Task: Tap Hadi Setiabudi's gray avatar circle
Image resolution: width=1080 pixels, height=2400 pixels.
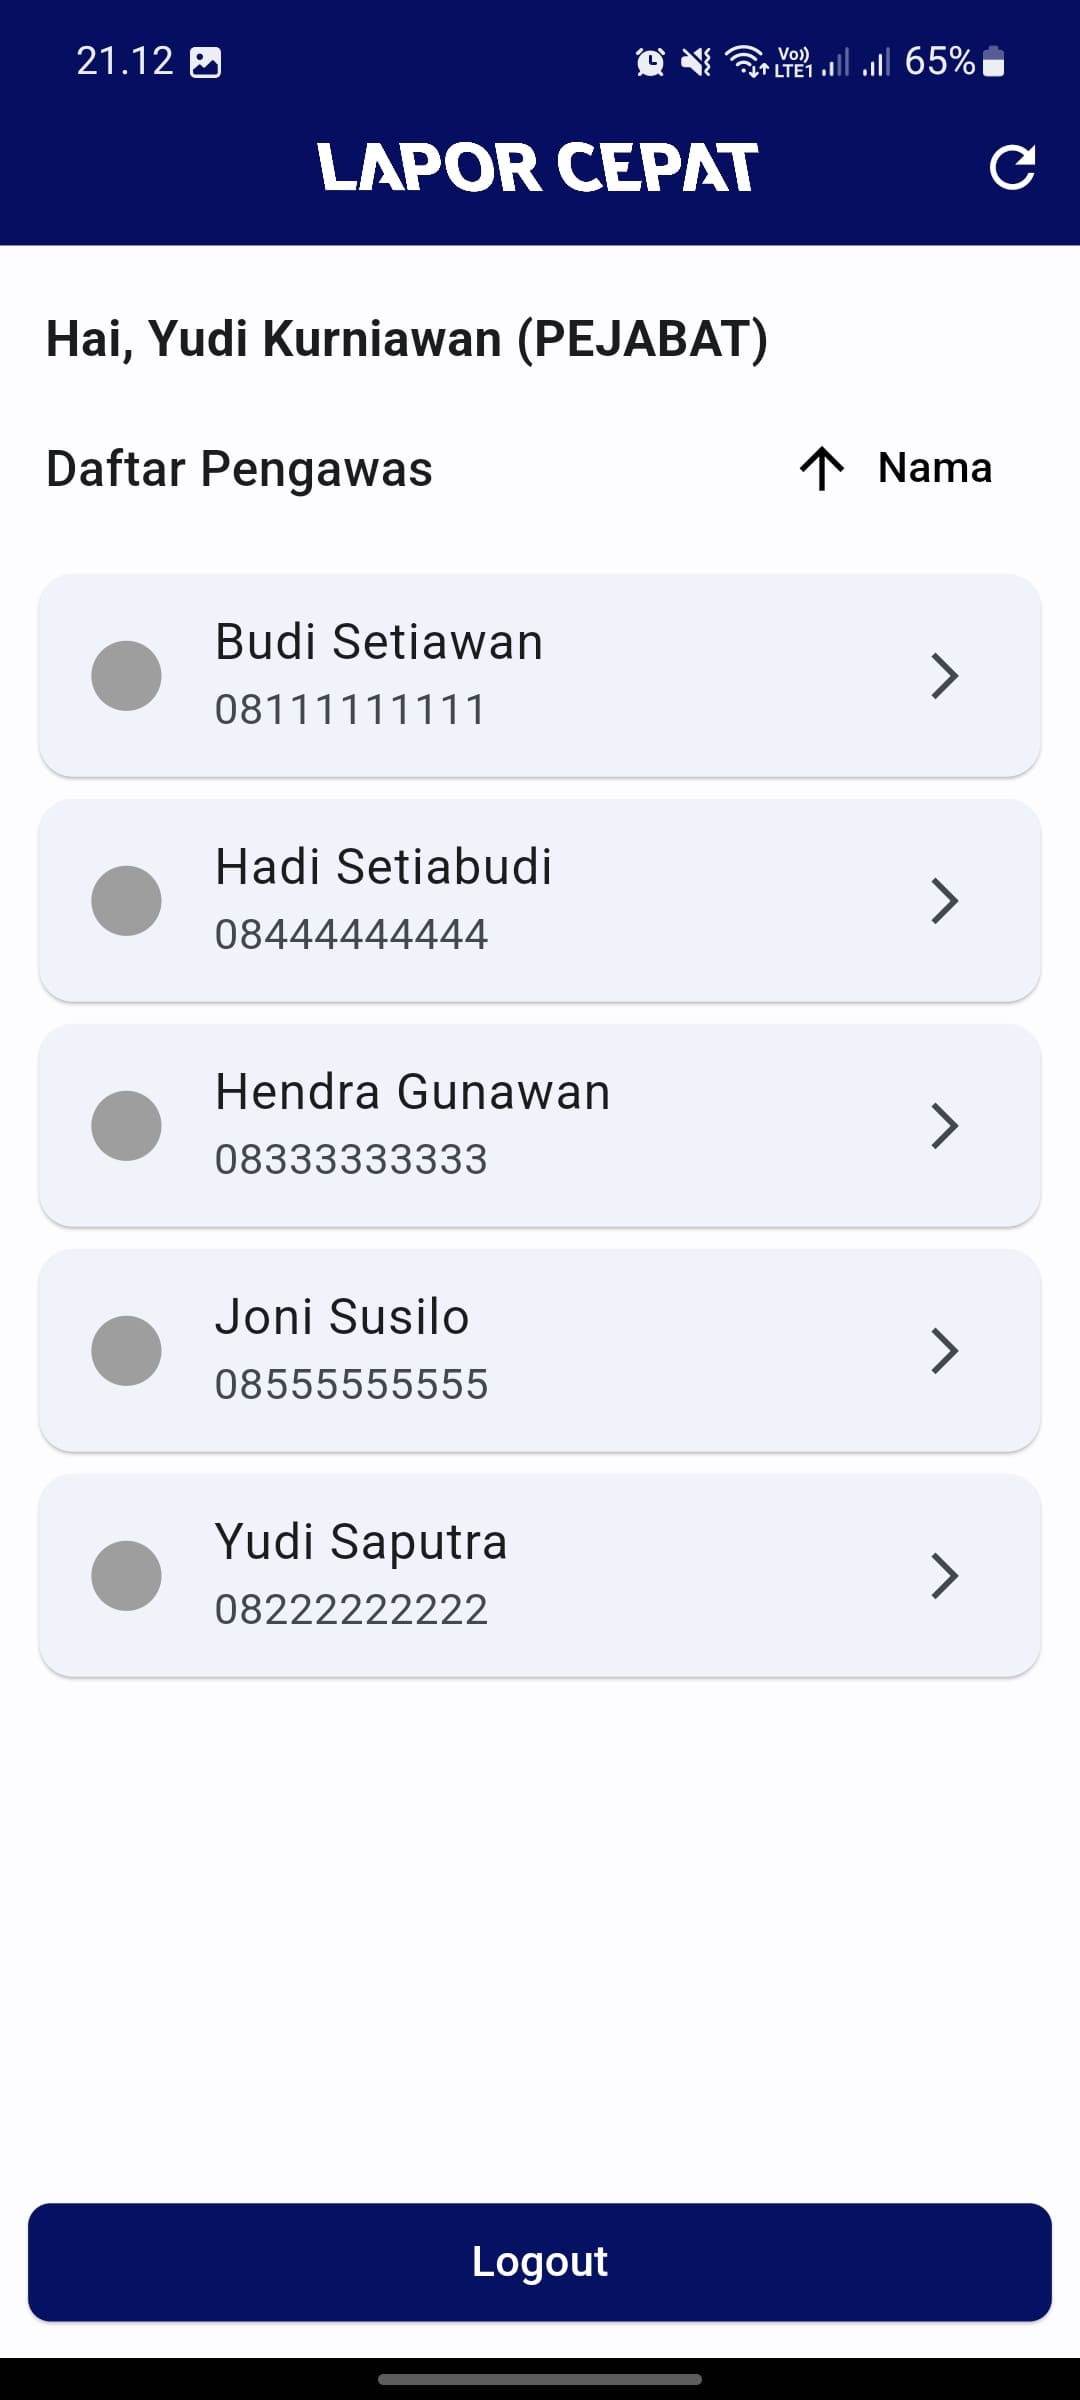Action: tap(126, 901)
